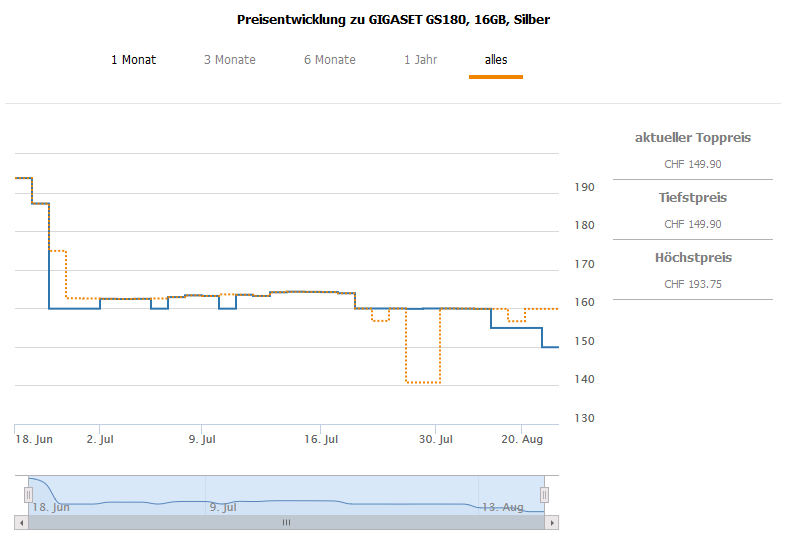Viewport: 786px width, 539px height.
Task: Click the right range handle in navigator
Action: pos(544,495)
